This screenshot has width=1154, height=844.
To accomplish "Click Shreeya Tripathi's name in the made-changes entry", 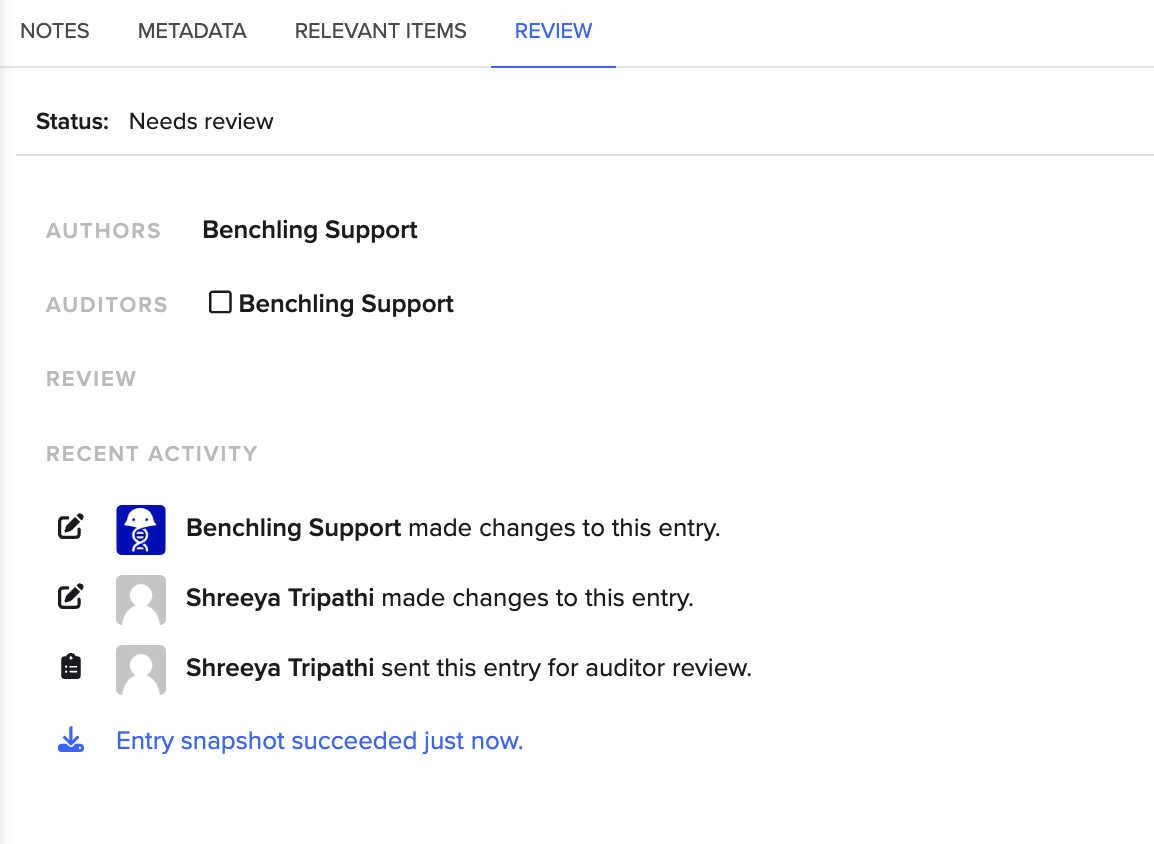I will click(x=280, y=598).
